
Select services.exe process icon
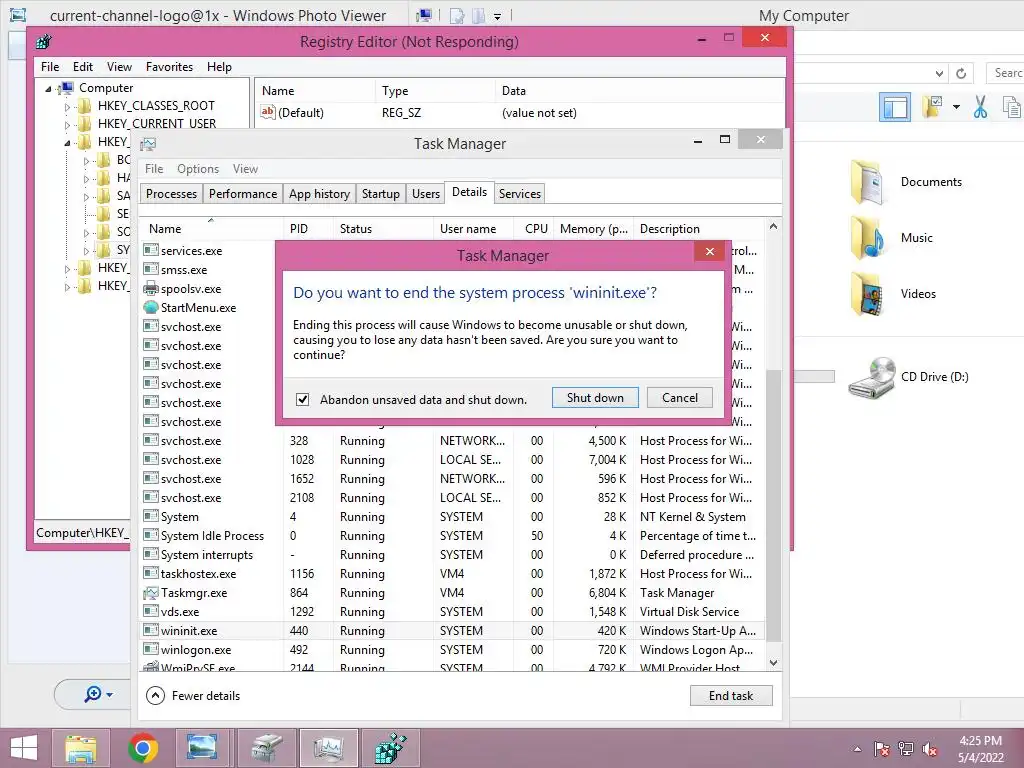coord(151,250)
